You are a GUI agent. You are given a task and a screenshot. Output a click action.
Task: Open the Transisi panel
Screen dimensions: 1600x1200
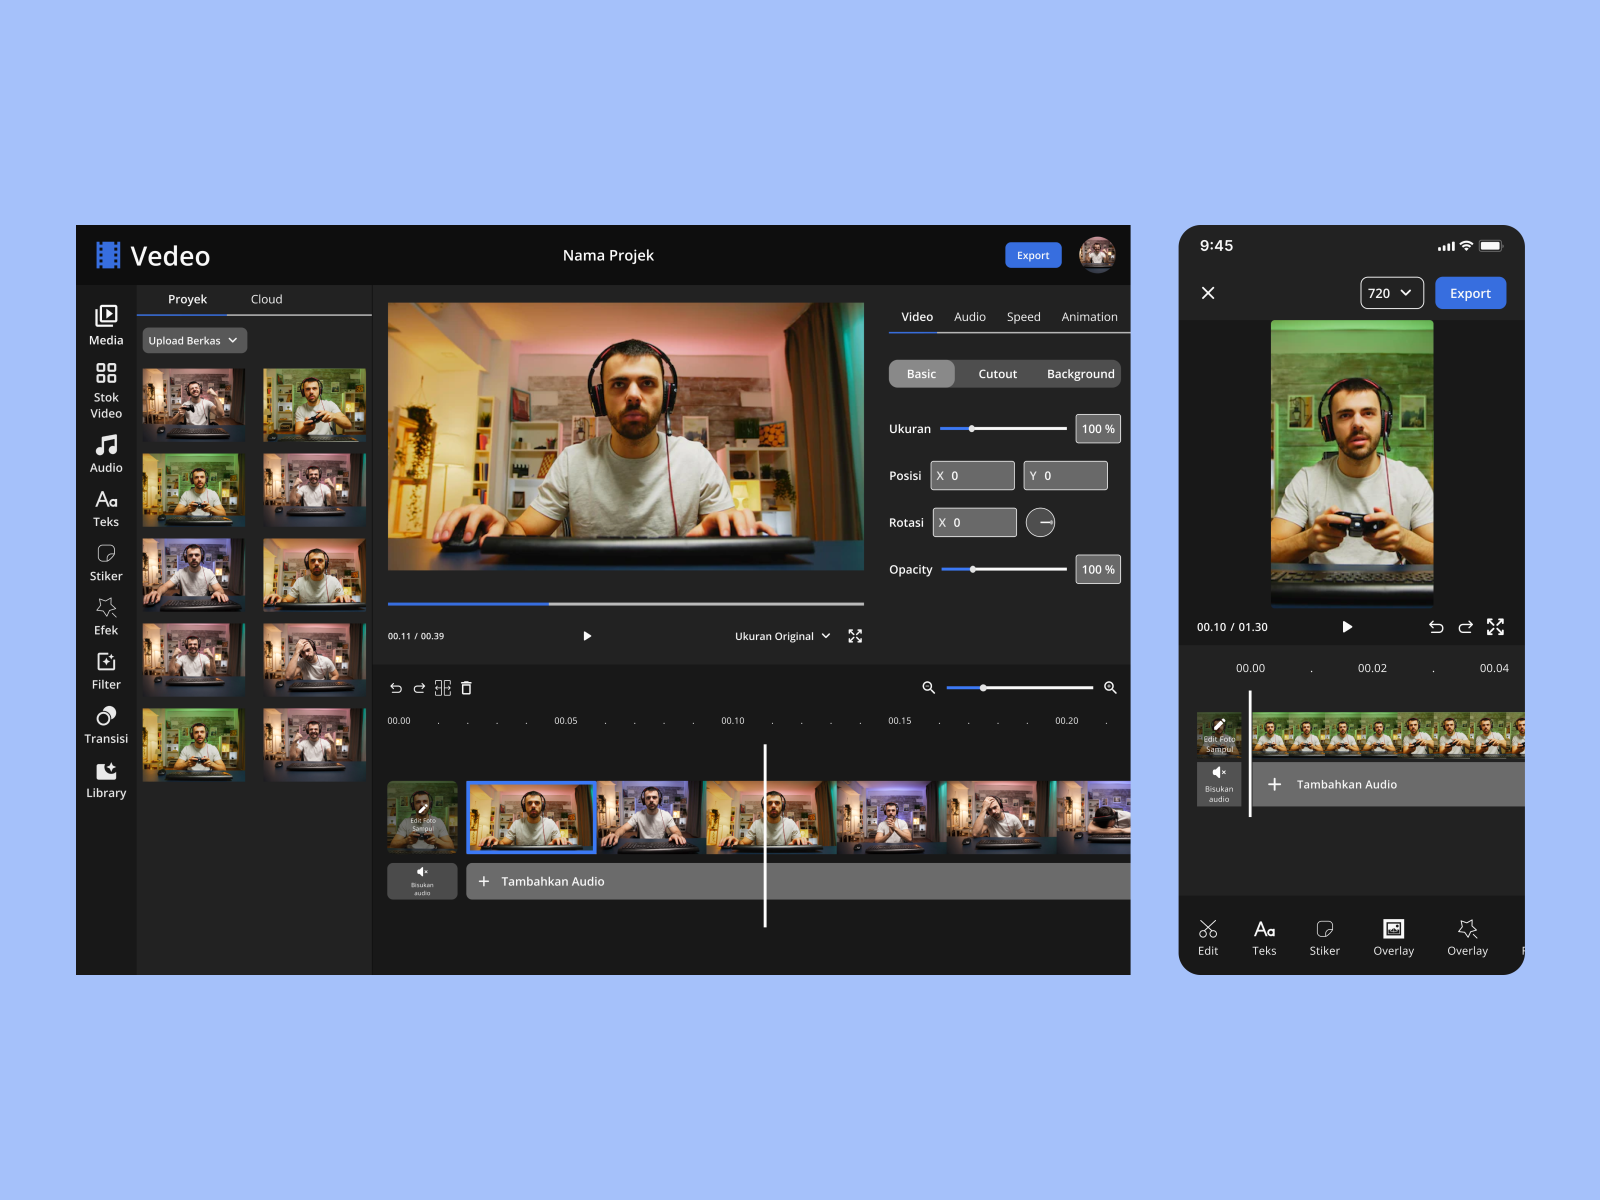(x=105, y=725)
